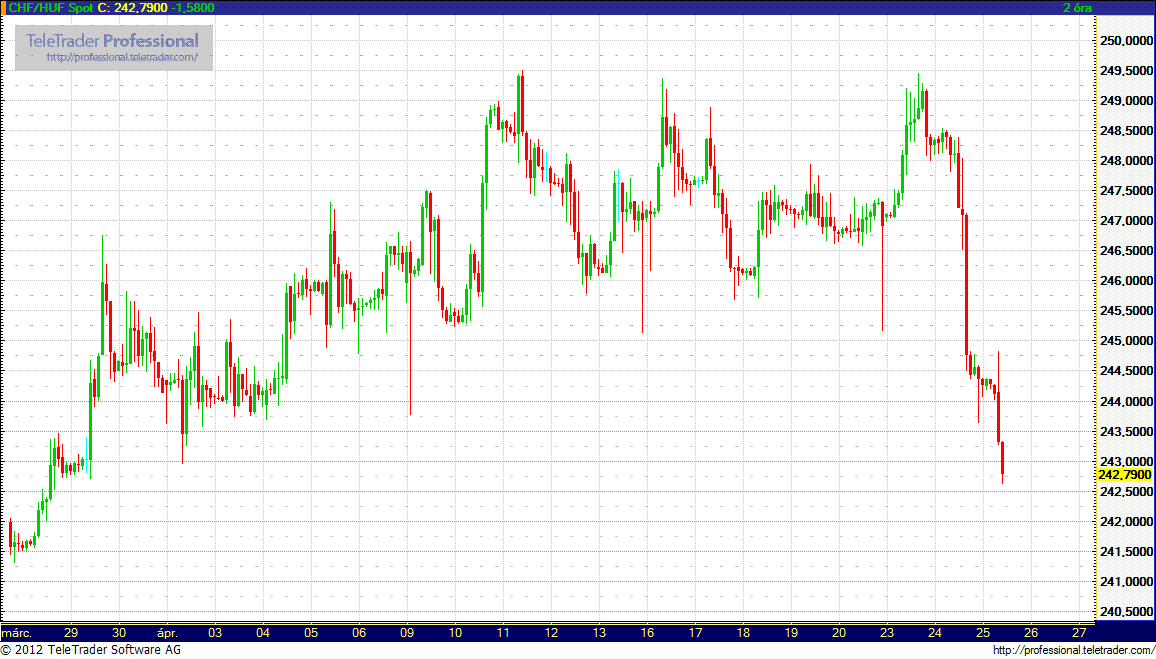Screen dimensions: 1156x659
Task: Click date 10 on the time axis
Action: pos(455,633)
